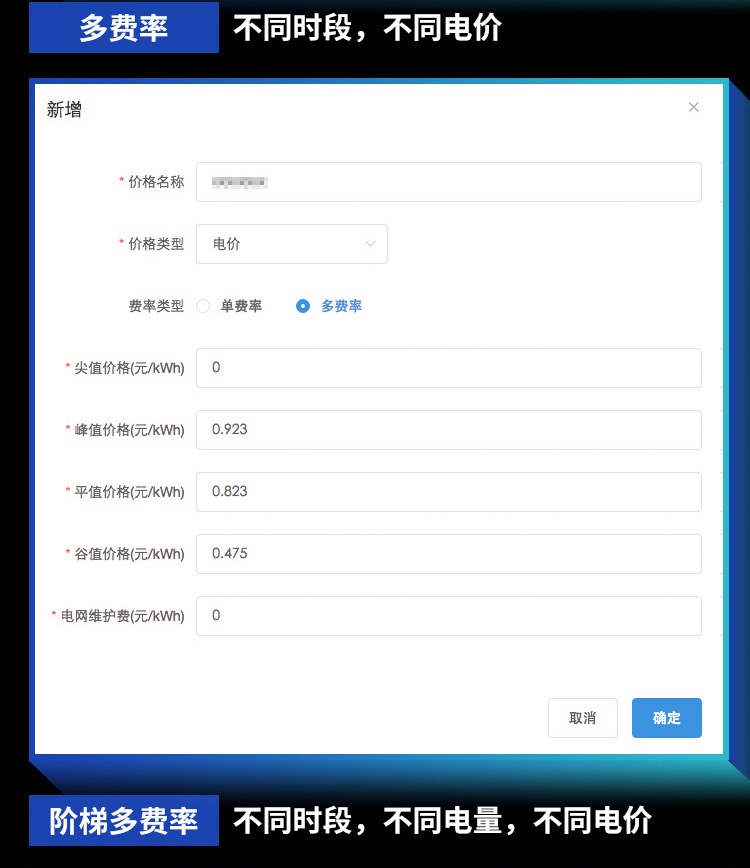750x868 pixels.
Task: Click the 谷值价格 field showing 0.475
Action: [x=448, y=554]
